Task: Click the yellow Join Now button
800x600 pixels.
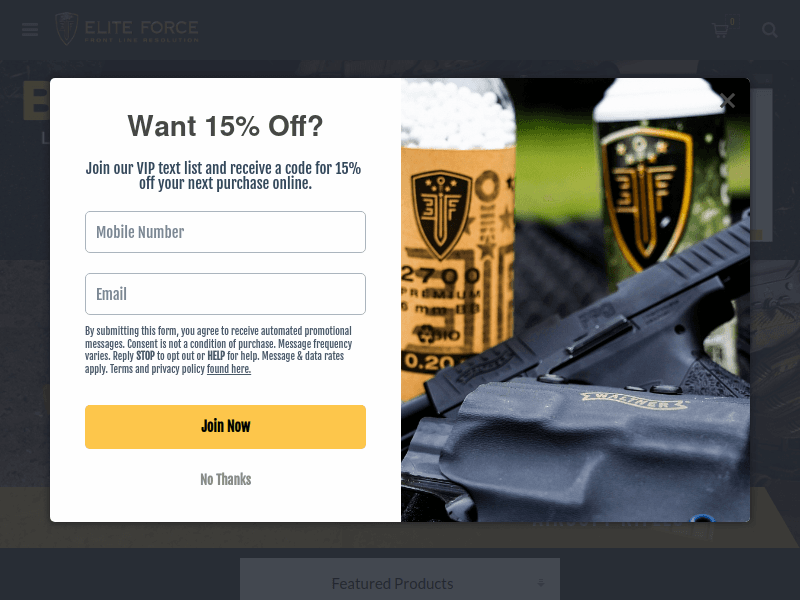Action: coord(226,427)
